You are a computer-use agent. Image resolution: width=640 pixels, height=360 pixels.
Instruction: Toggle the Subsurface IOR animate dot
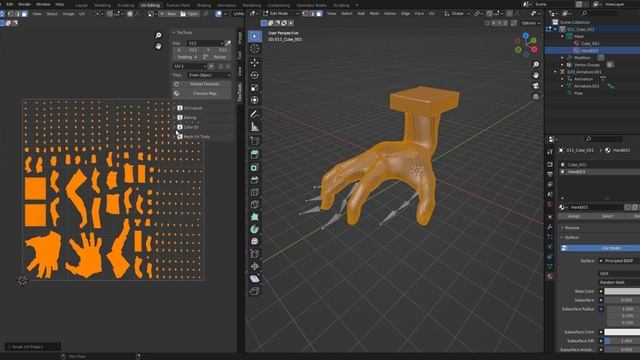(x=601, y=341)
